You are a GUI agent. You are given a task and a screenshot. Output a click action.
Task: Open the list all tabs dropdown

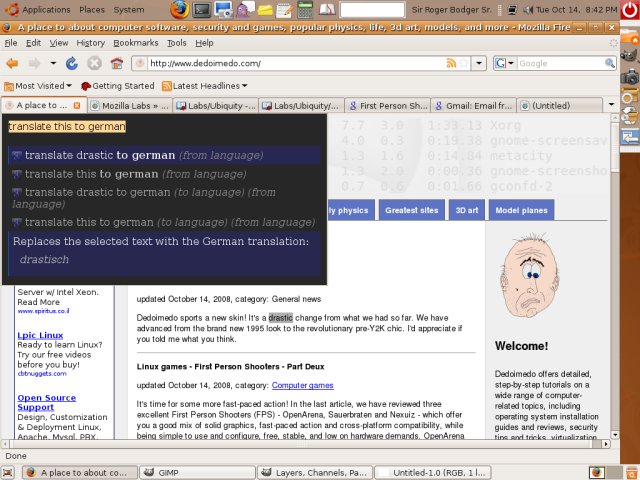[x=611, y=105]
